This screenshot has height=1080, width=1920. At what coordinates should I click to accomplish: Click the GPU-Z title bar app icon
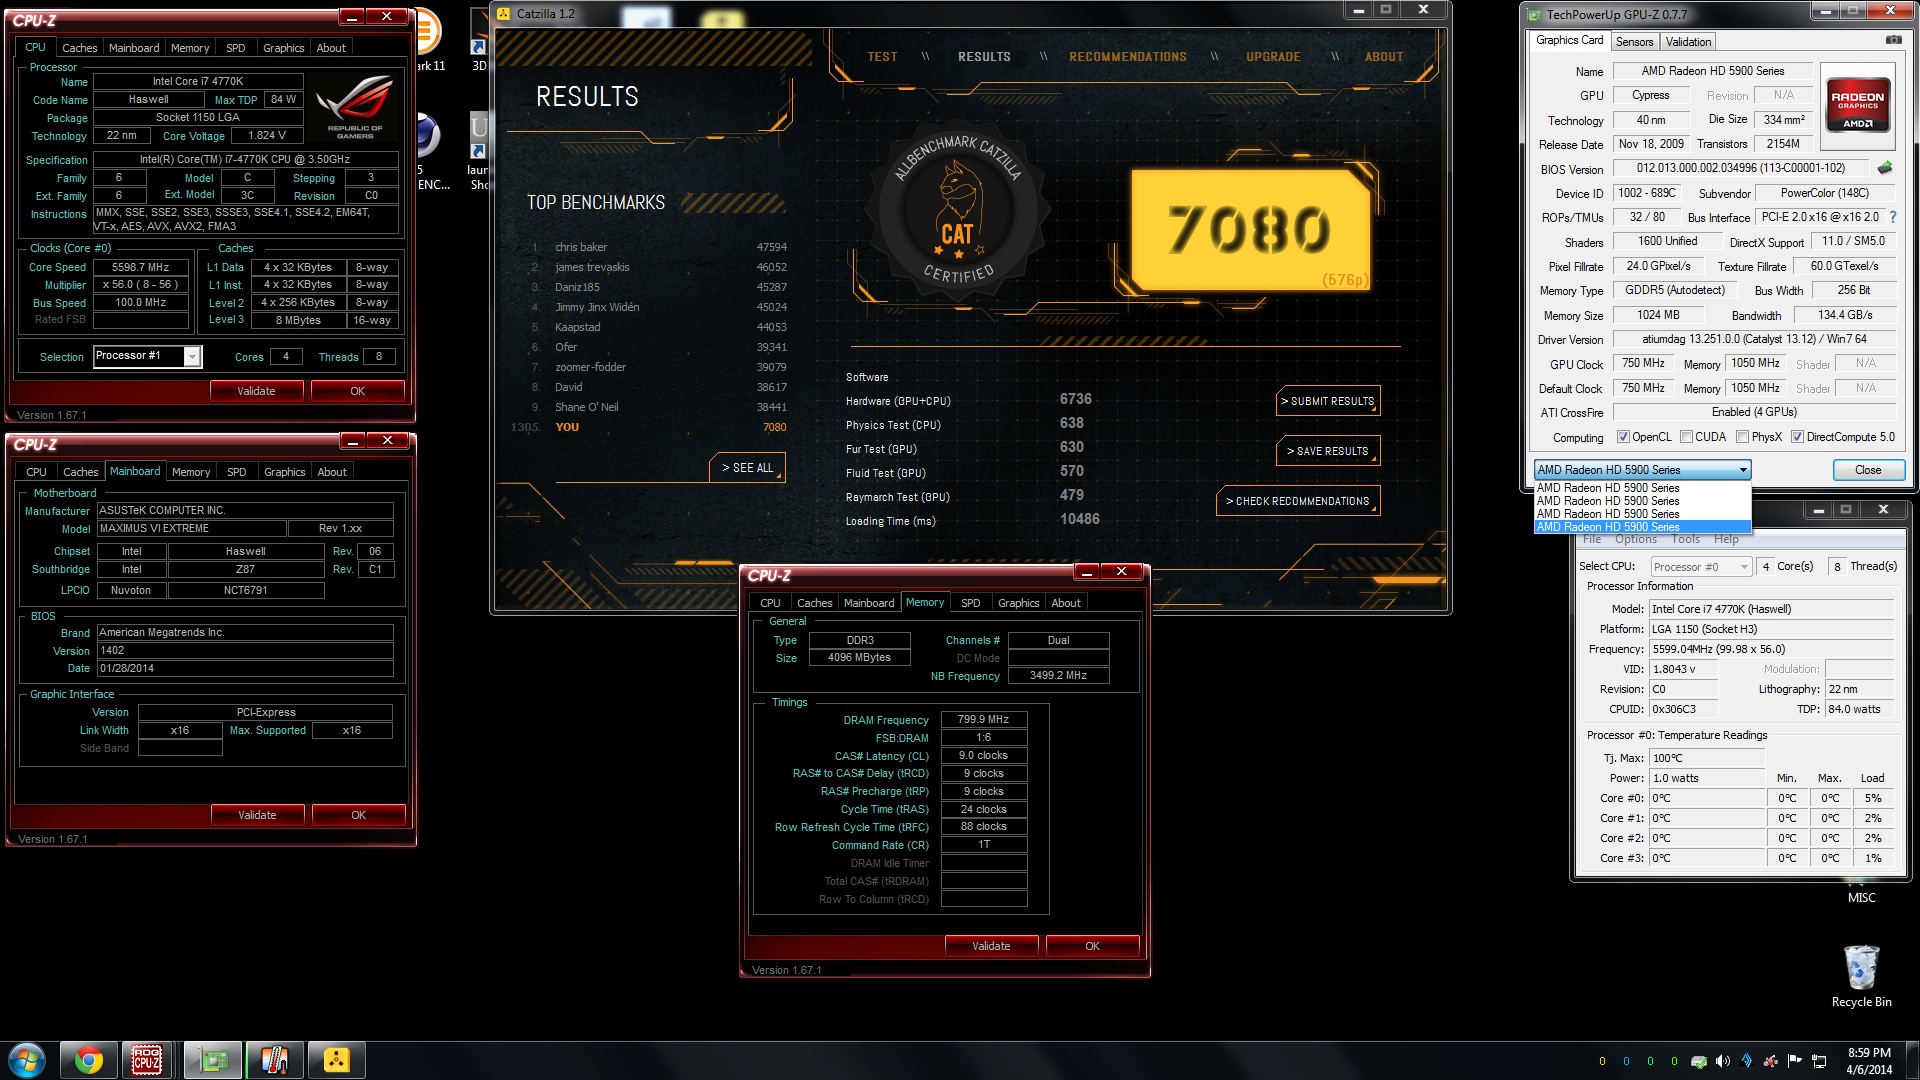point(1535,14)
